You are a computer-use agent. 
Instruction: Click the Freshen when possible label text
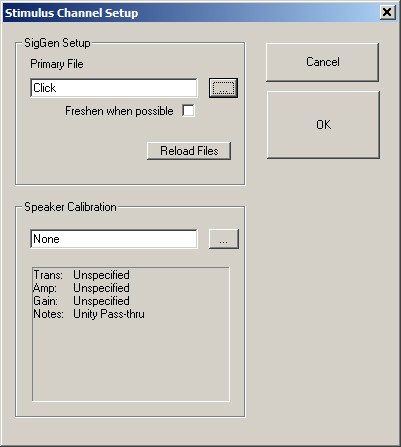click(119, 111)
